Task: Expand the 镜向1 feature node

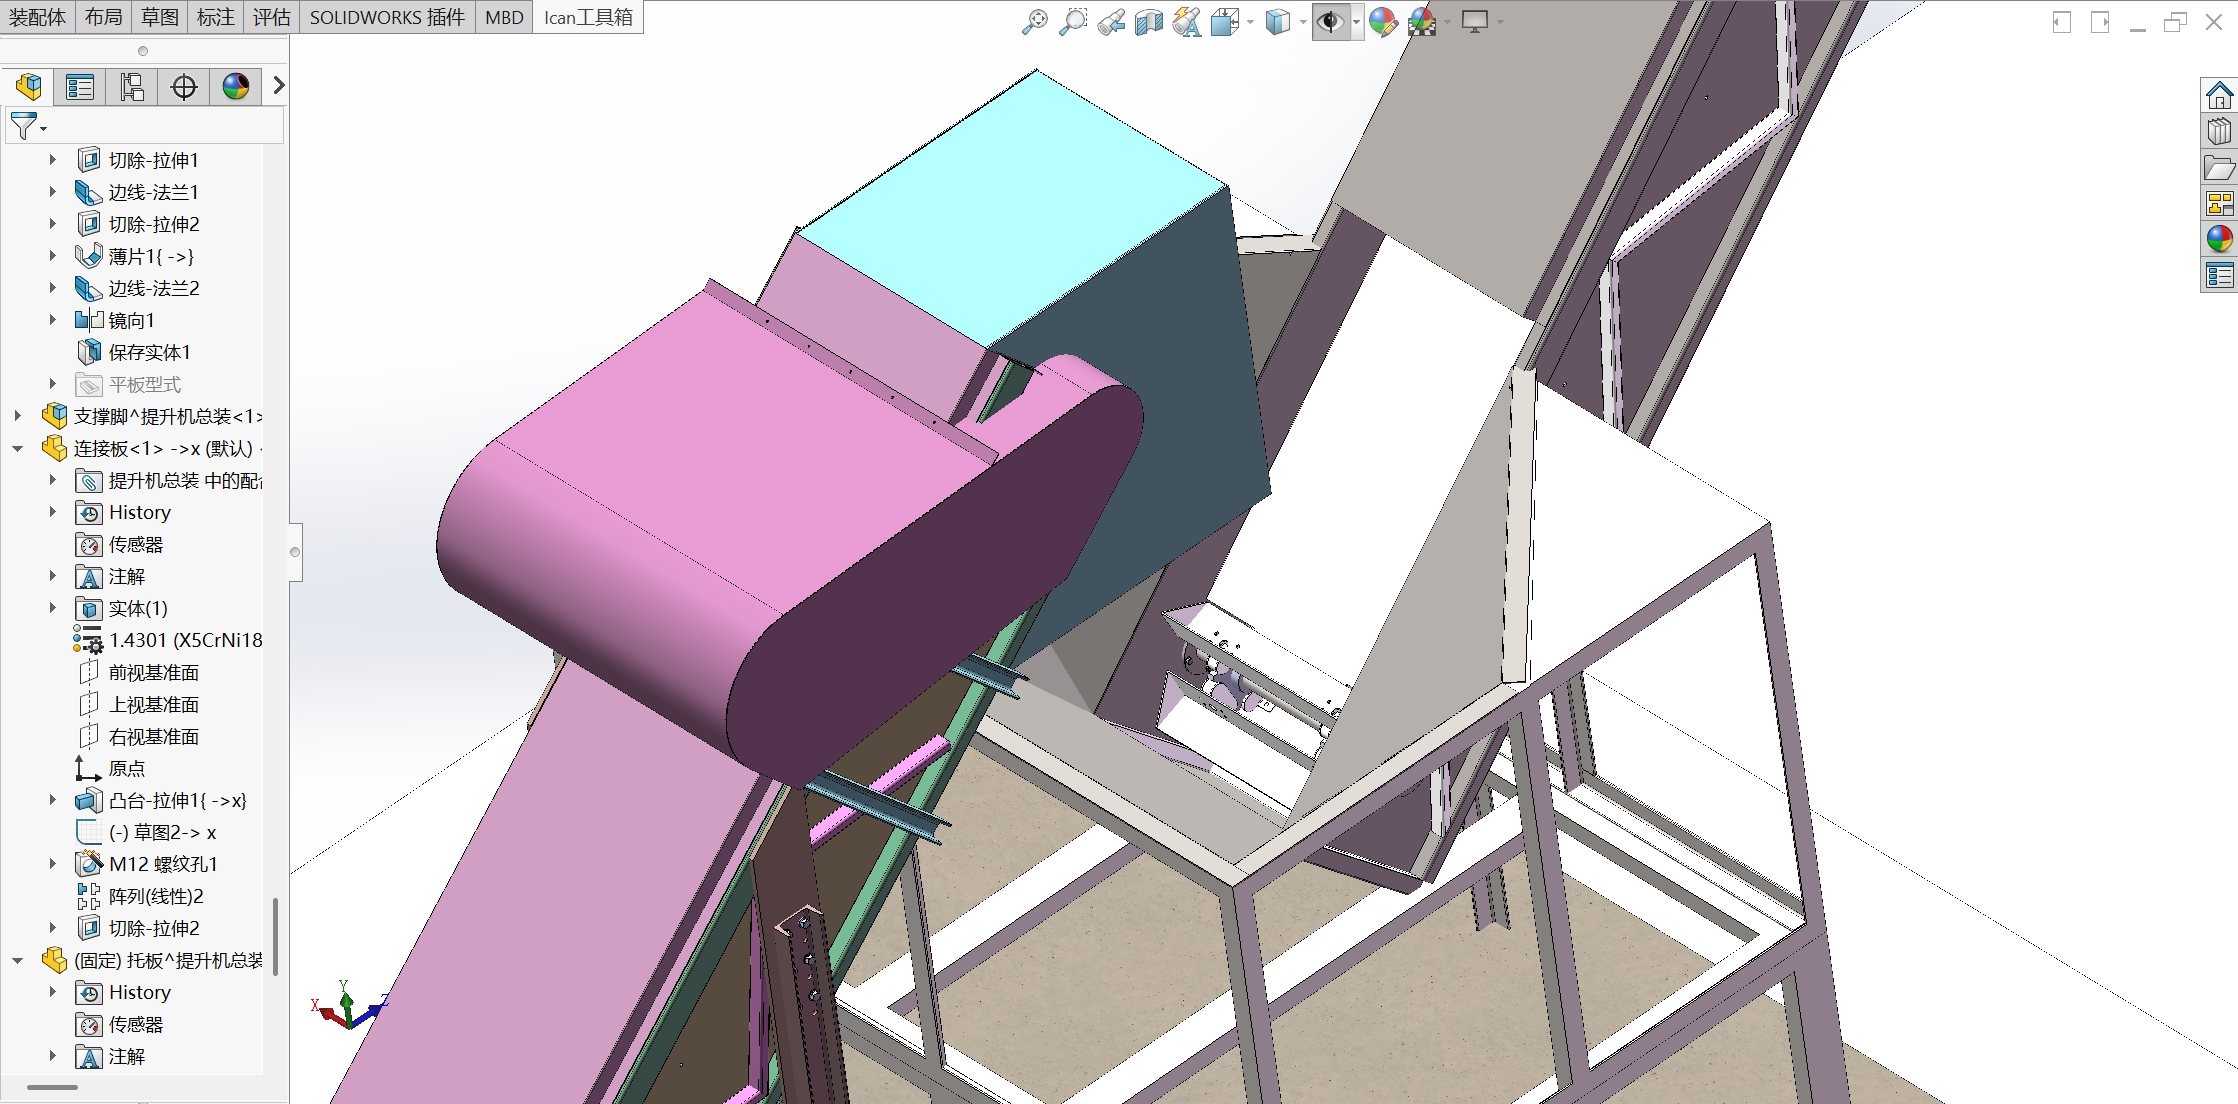Action: pyautogui.click(x=53, y=320)
